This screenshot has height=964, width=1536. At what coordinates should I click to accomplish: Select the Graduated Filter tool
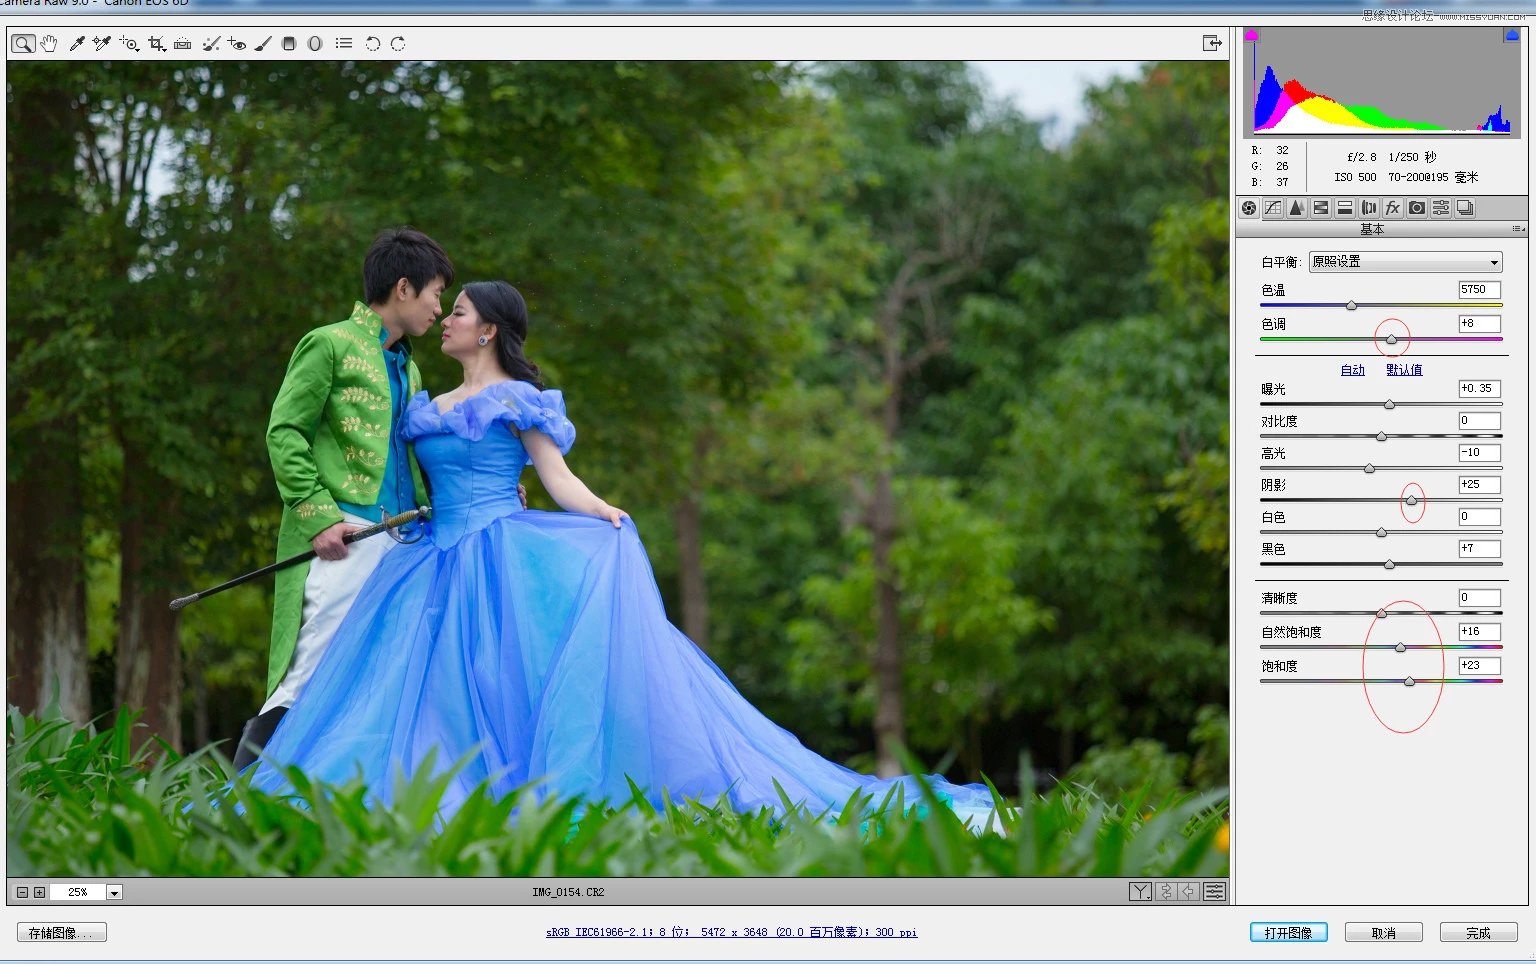pyautogui.click(x=289, y=44)
